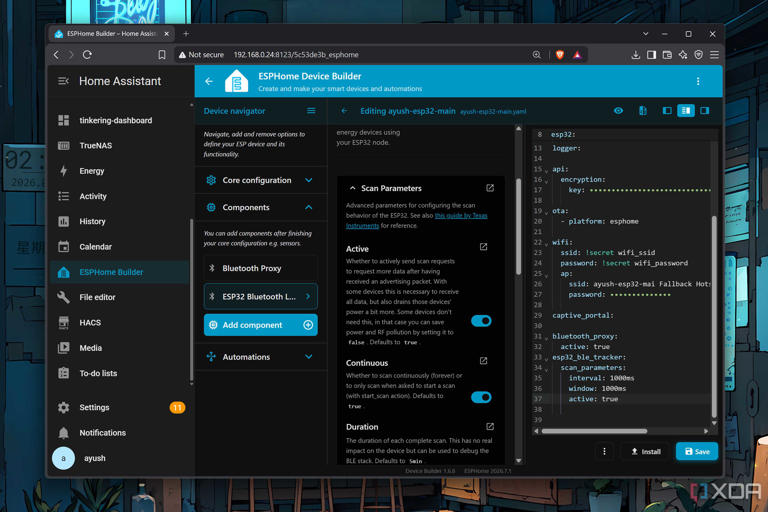Open Brave Shields lion icon
The image size is (768, 512).
click(x=560, y=55)
